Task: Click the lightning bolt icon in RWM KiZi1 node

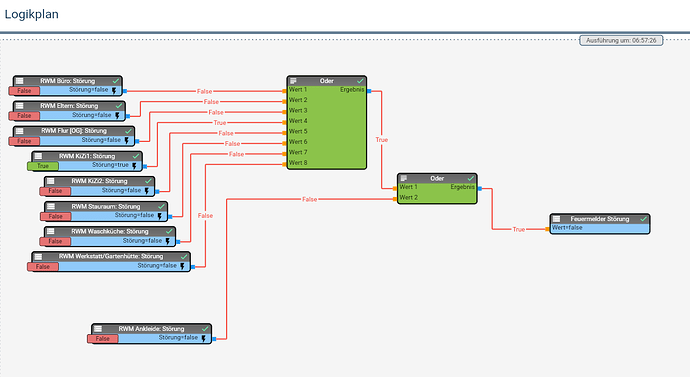Action: click(x=134, y=166)
